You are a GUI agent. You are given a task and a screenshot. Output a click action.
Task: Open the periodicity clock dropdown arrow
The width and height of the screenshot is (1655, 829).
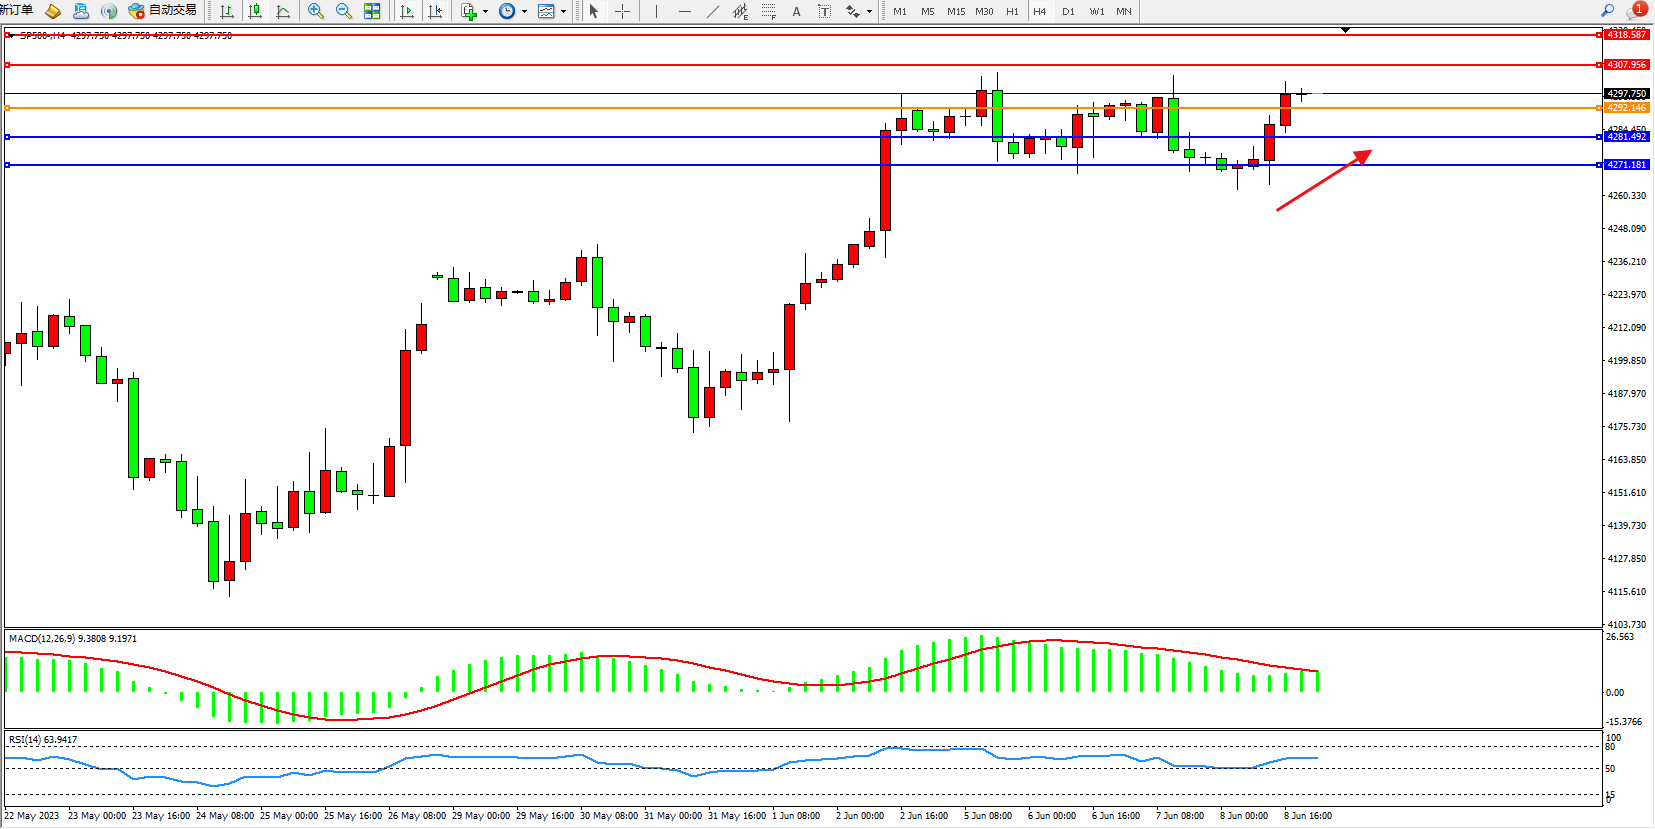click(525, 12)
